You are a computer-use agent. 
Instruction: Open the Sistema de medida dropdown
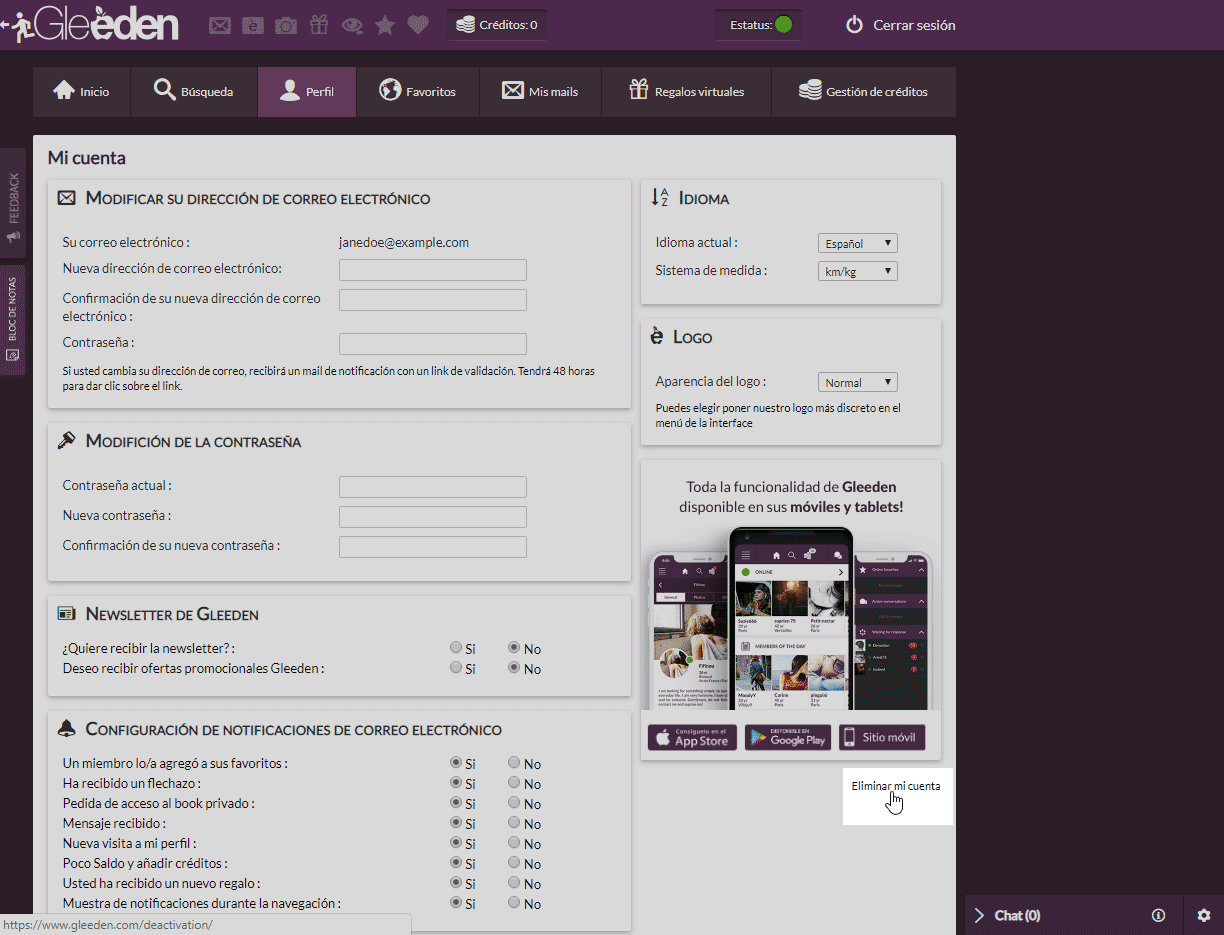pos(857,271)
